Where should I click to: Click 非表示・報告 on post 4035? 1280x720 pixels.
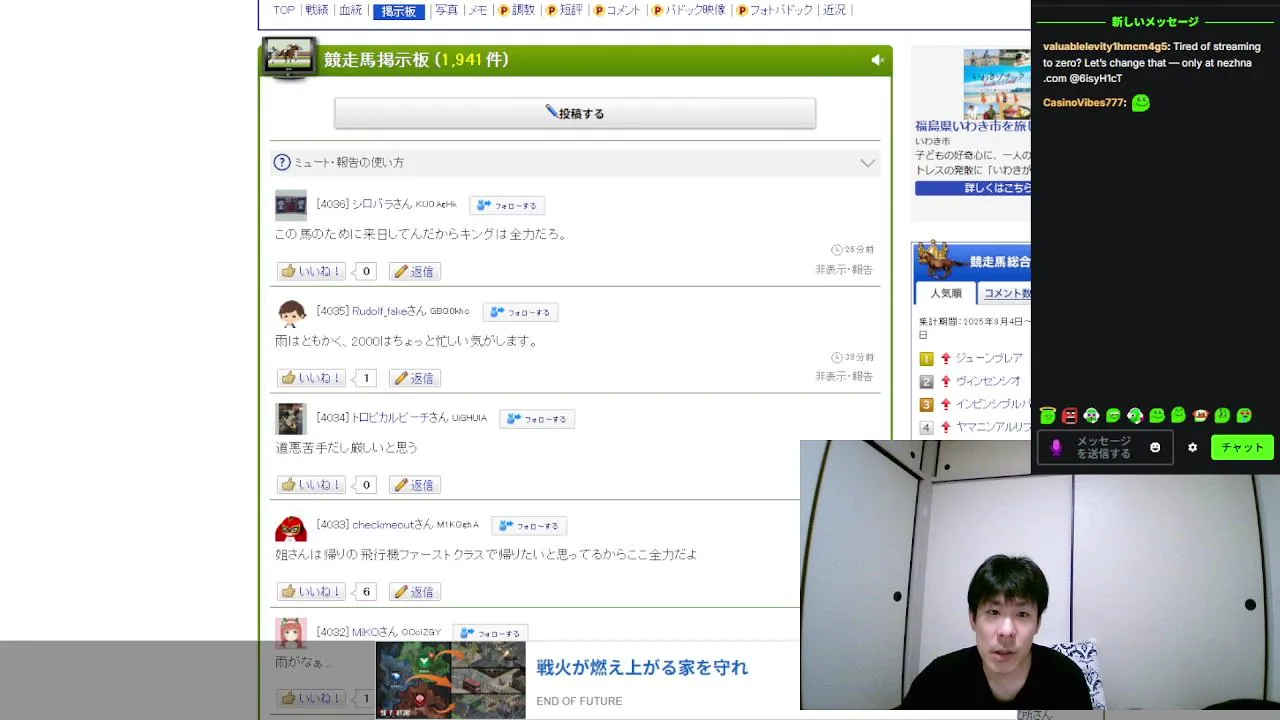(x=844, y=377)
